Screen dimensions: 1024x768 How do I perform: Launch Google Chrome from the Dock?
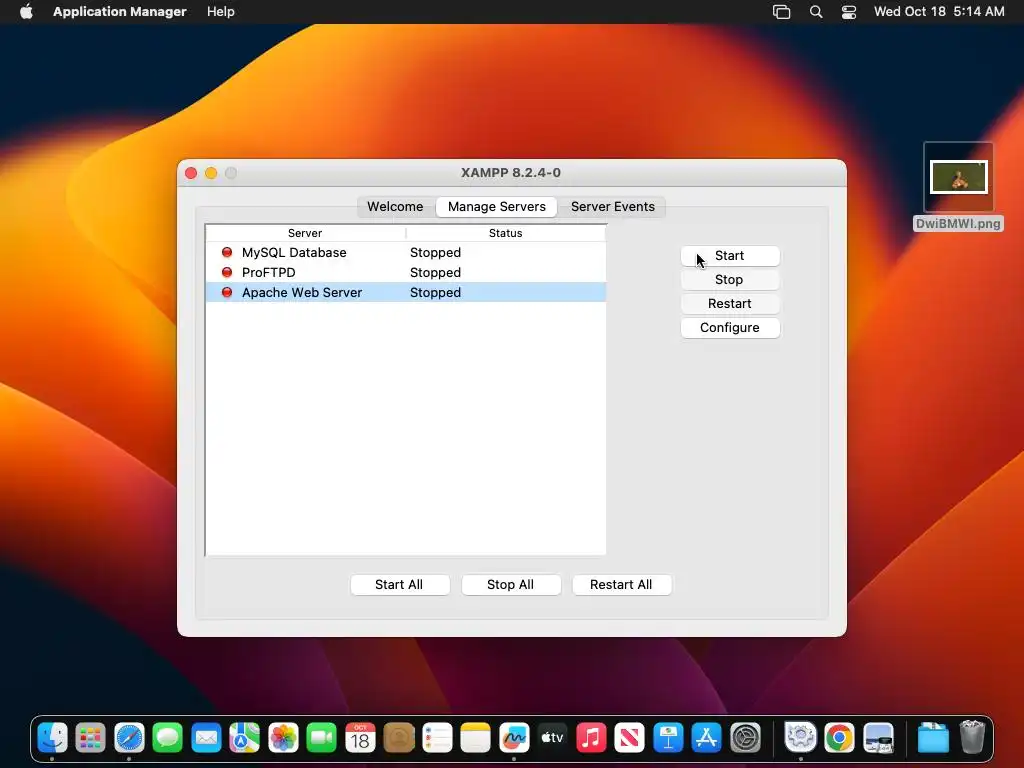point(839,738)
